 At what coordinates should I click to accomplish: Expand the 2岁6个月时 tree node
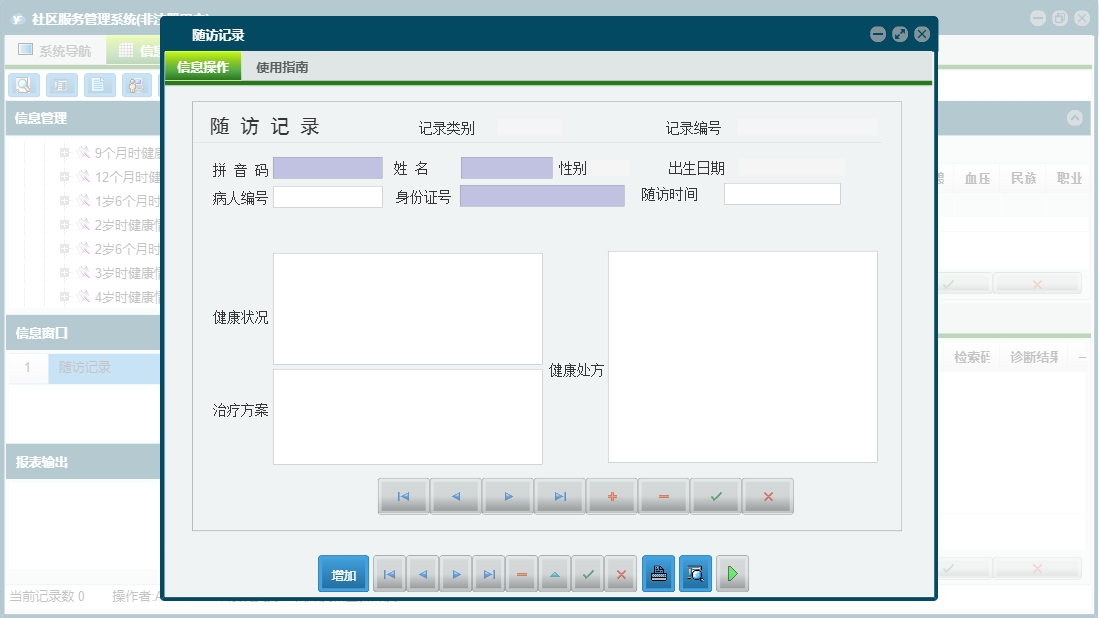click(x=64, y=249)
